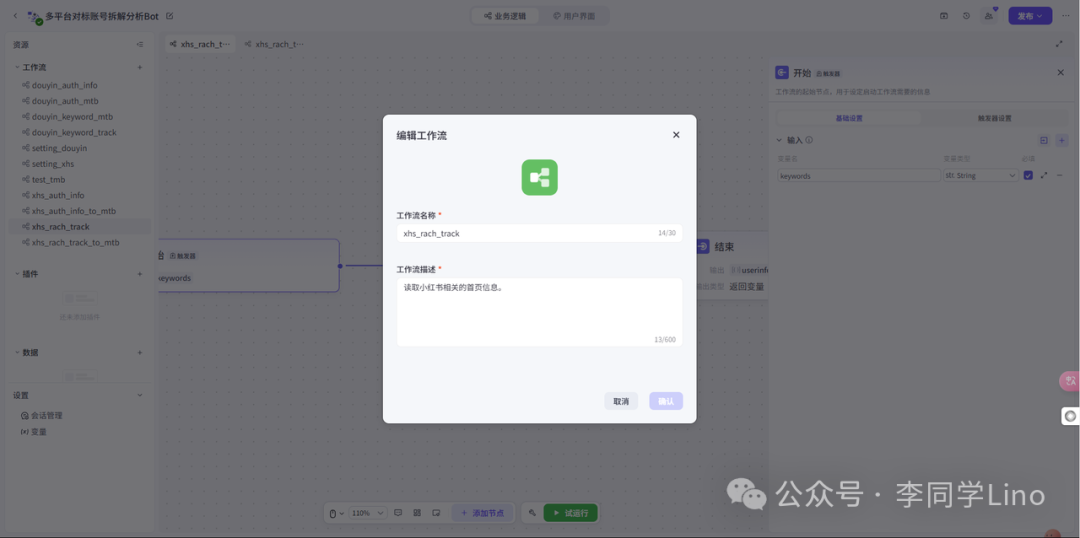Viewport: 1080px width, 538px height.
Task: Collapse the 插件 section
Action: pyautogui.click(x=17, y=273)
